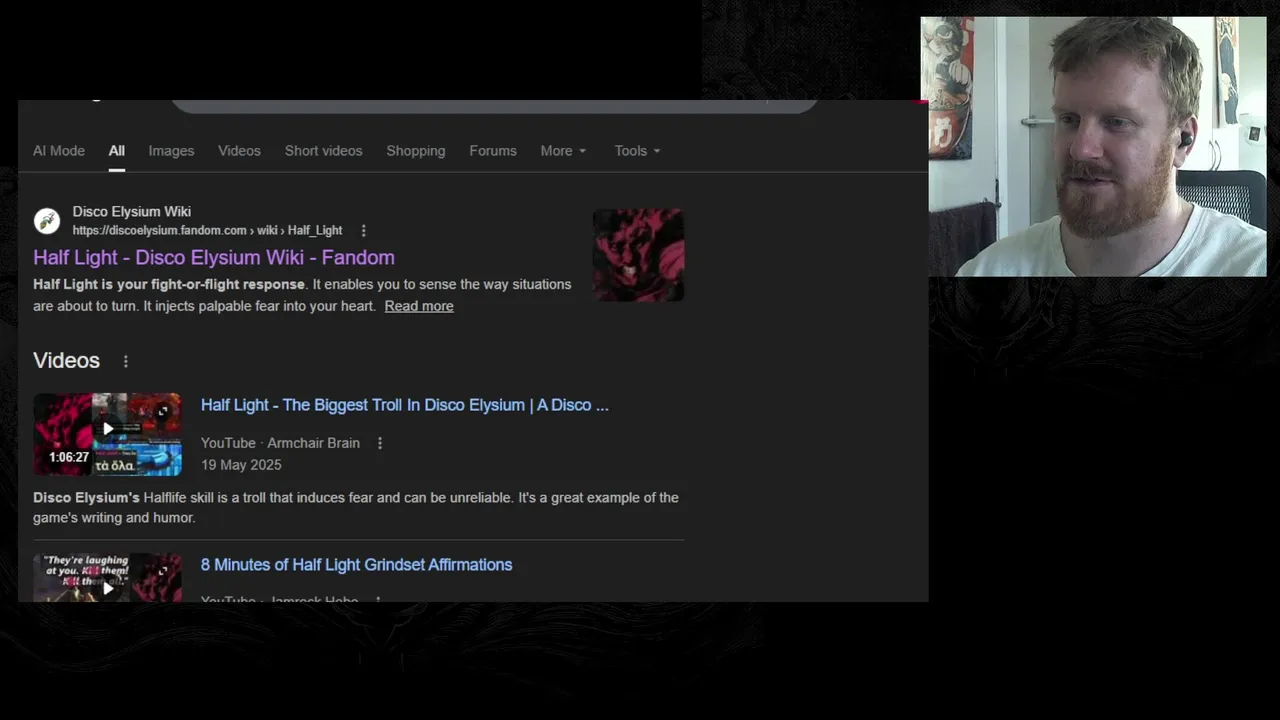
Task: Play the 1:06:27 Half Light video thumbnail
Action: pos(108,434)
